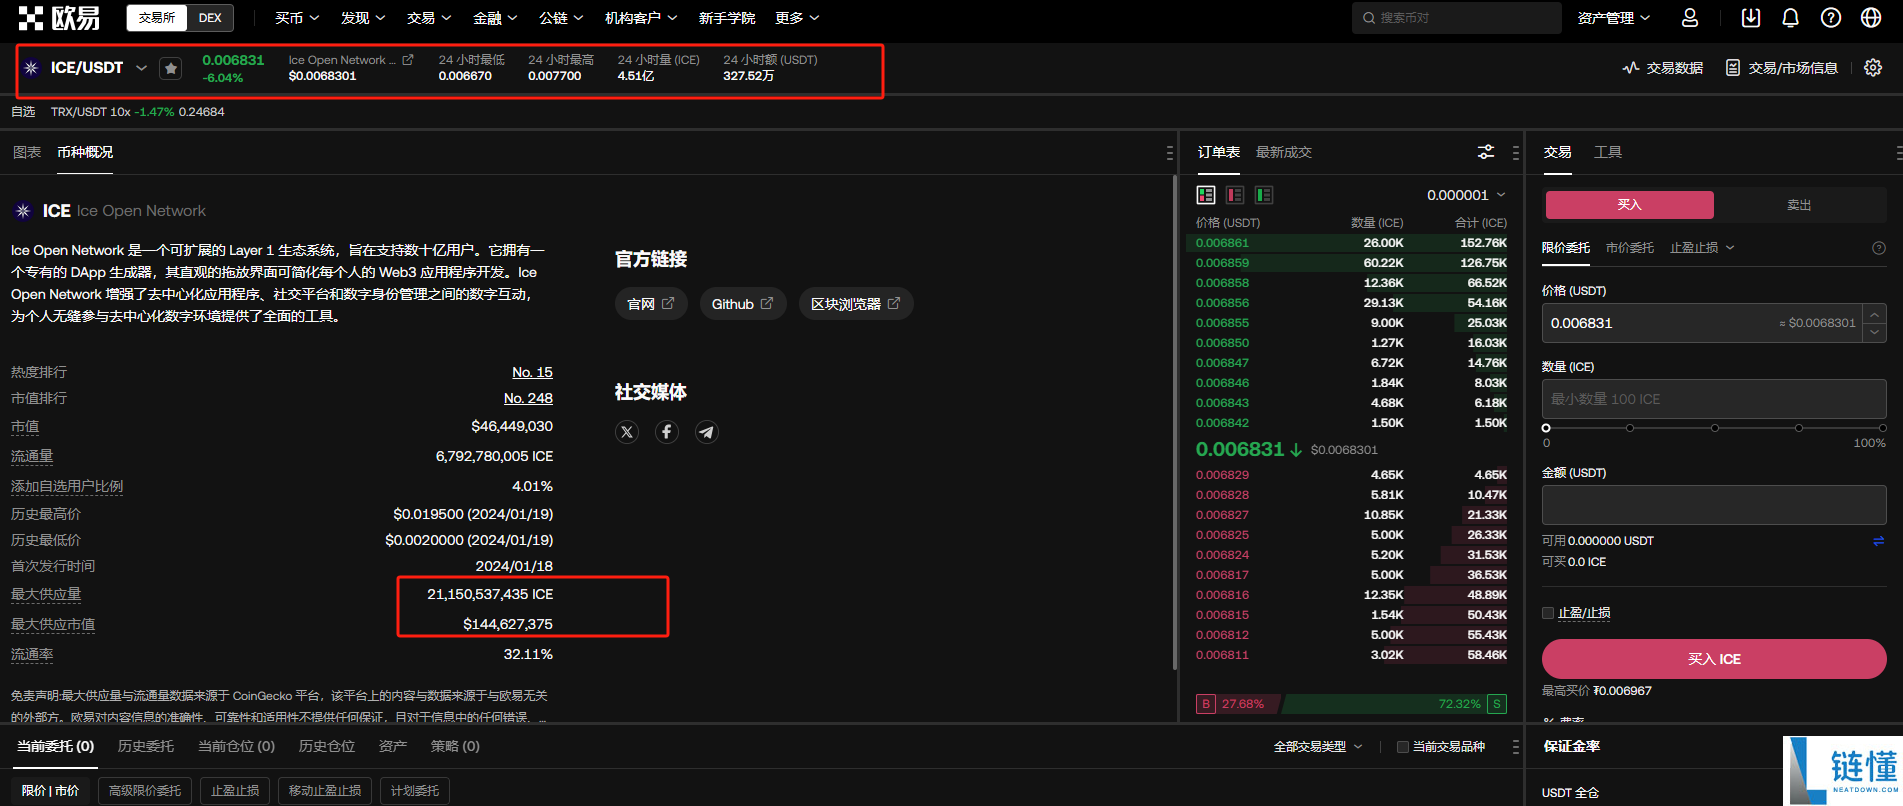Click the OKX logo in the header

point(60,17)
